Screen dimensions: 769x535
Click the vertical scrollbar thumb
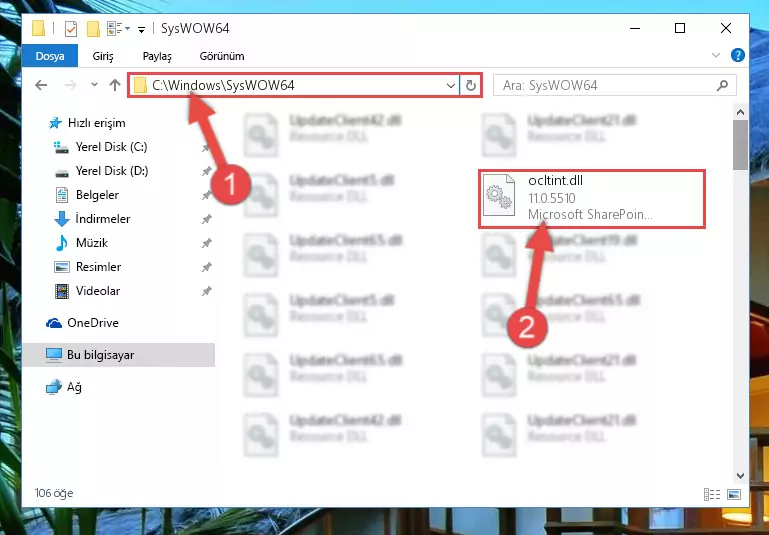click(x=741, y=145)
